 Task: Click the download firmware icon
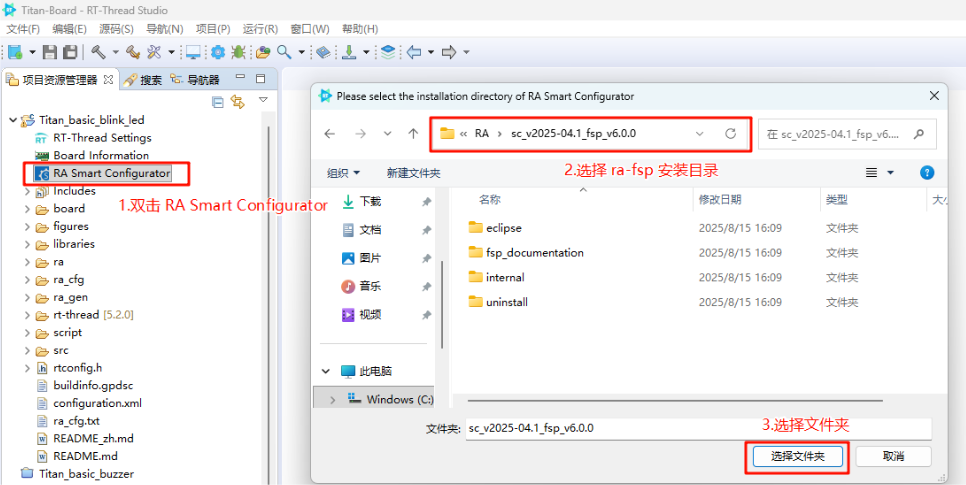[x=349, y=52]
